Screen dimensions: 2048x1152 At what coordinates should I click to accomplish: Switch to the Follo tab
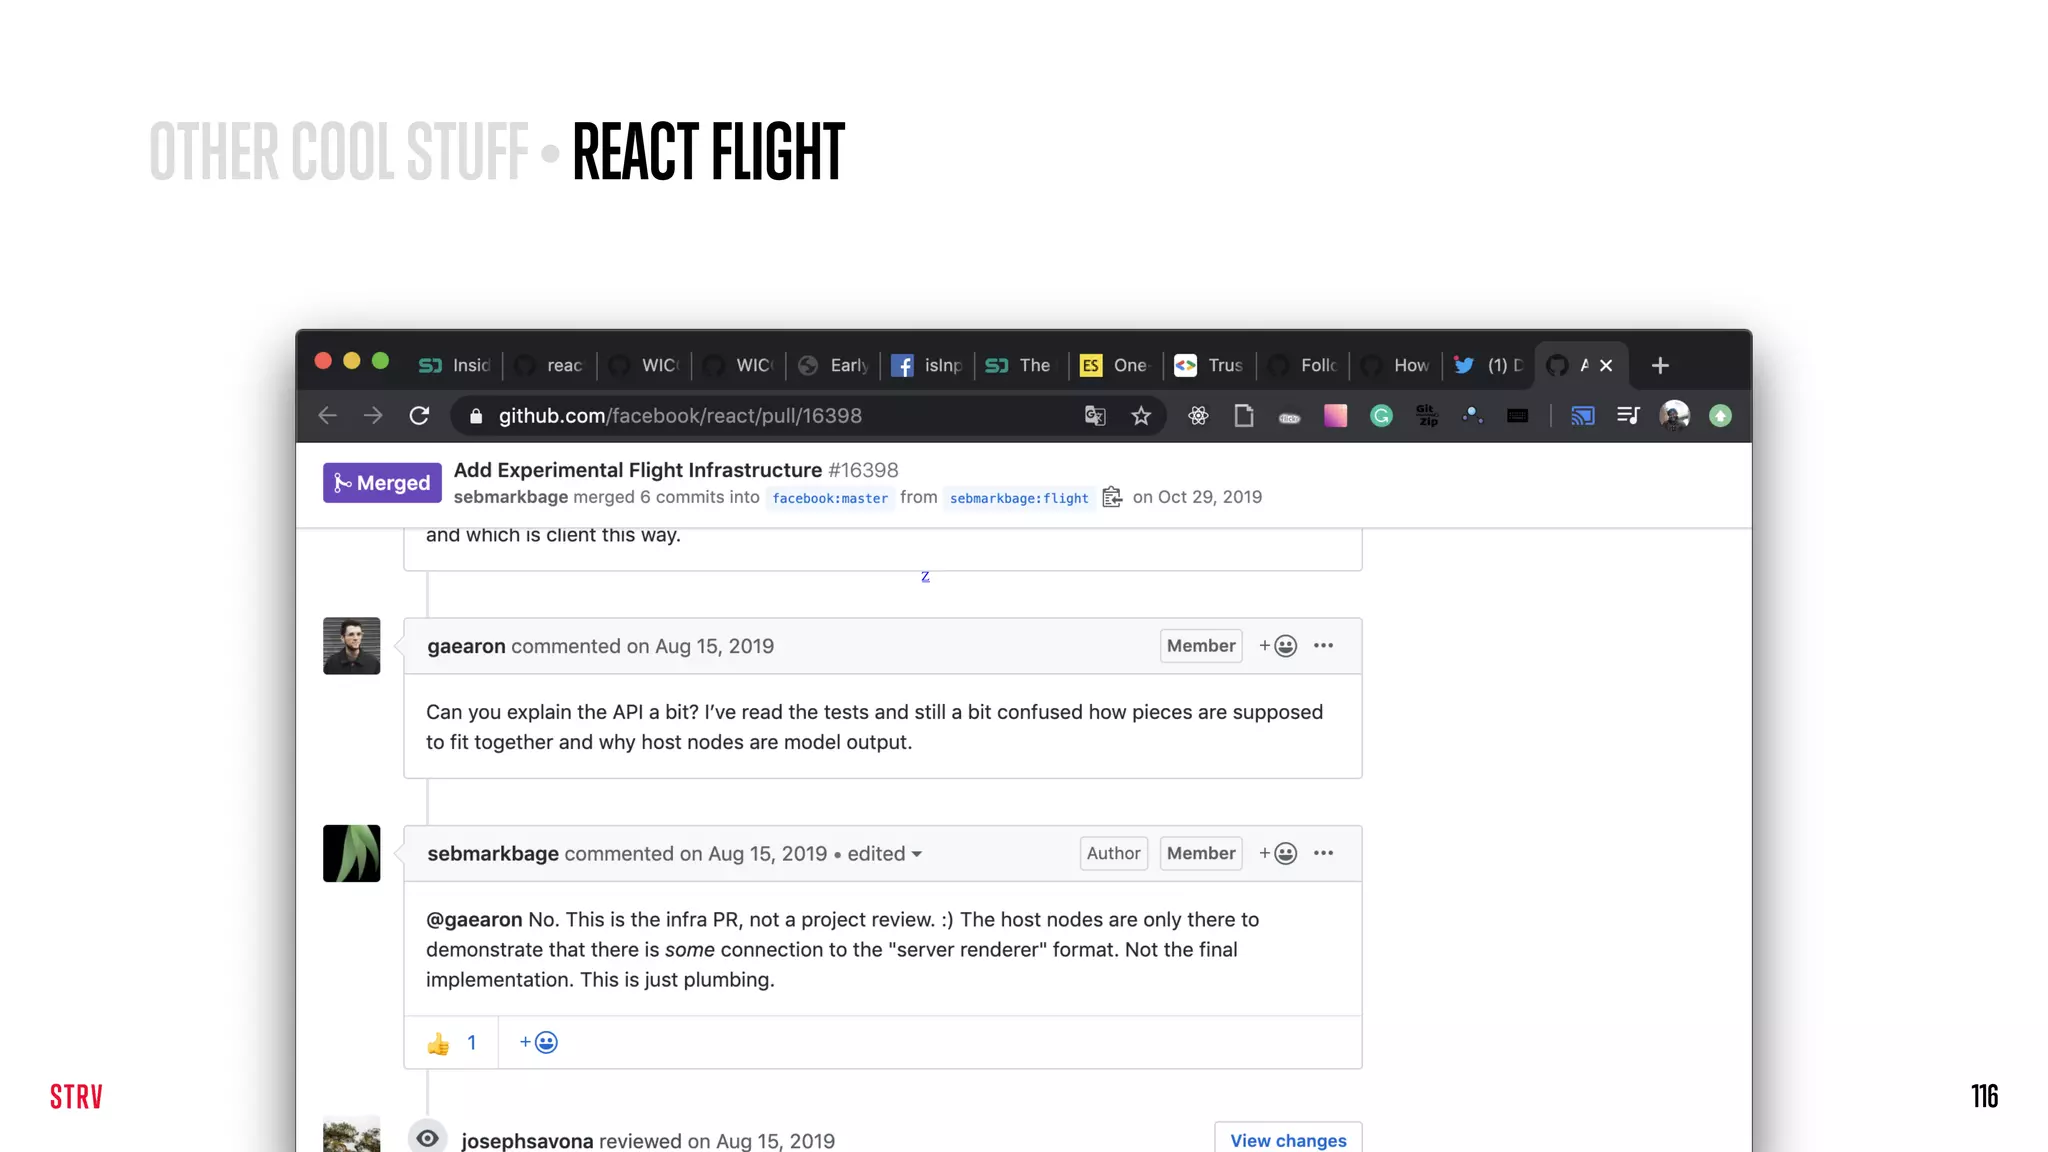(x=1303, y=366)
